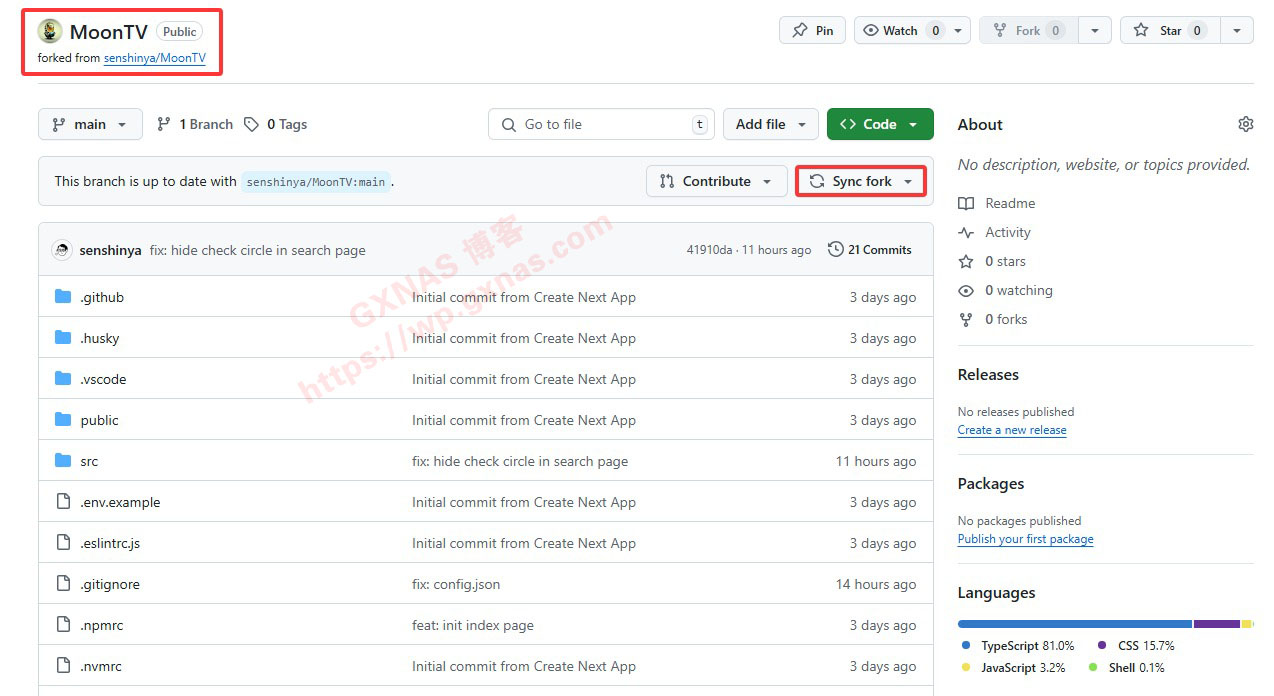Click the senshinya/MoonTV:main branch label
Screen dimensions: 1274x696
316,182
